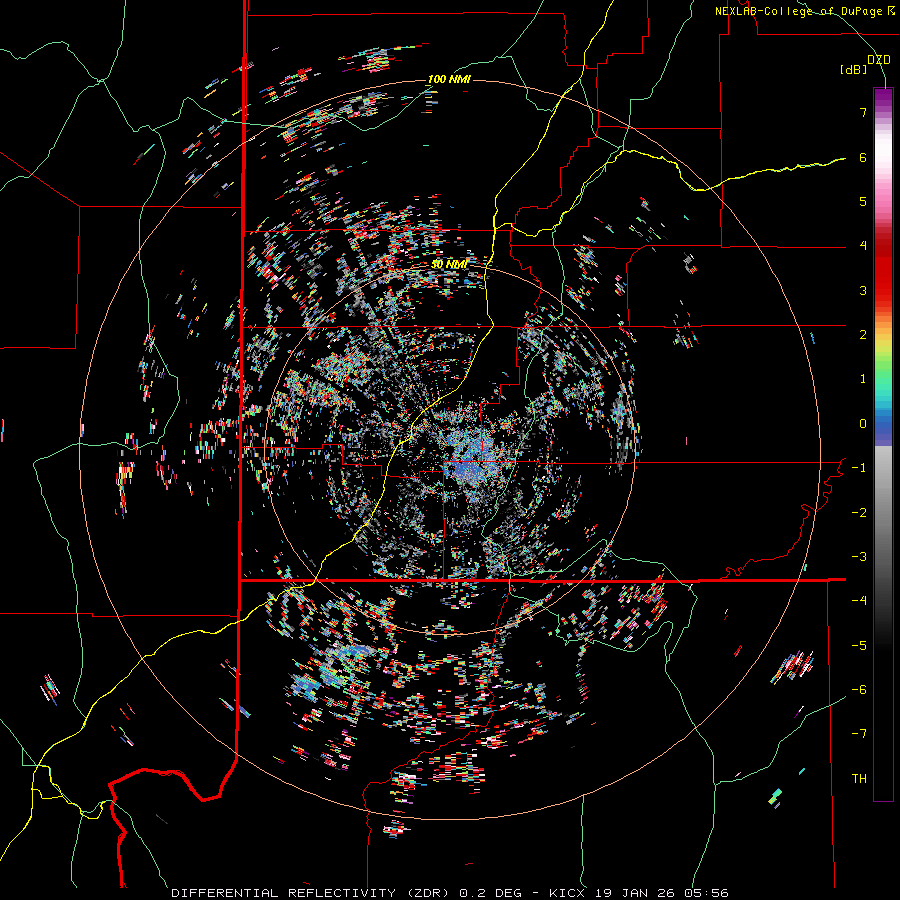This screenshot has width=900, height=900.
Task: Click the NEXLAB-College of DuPage watermark text
Action: click(x=804, y=11)
